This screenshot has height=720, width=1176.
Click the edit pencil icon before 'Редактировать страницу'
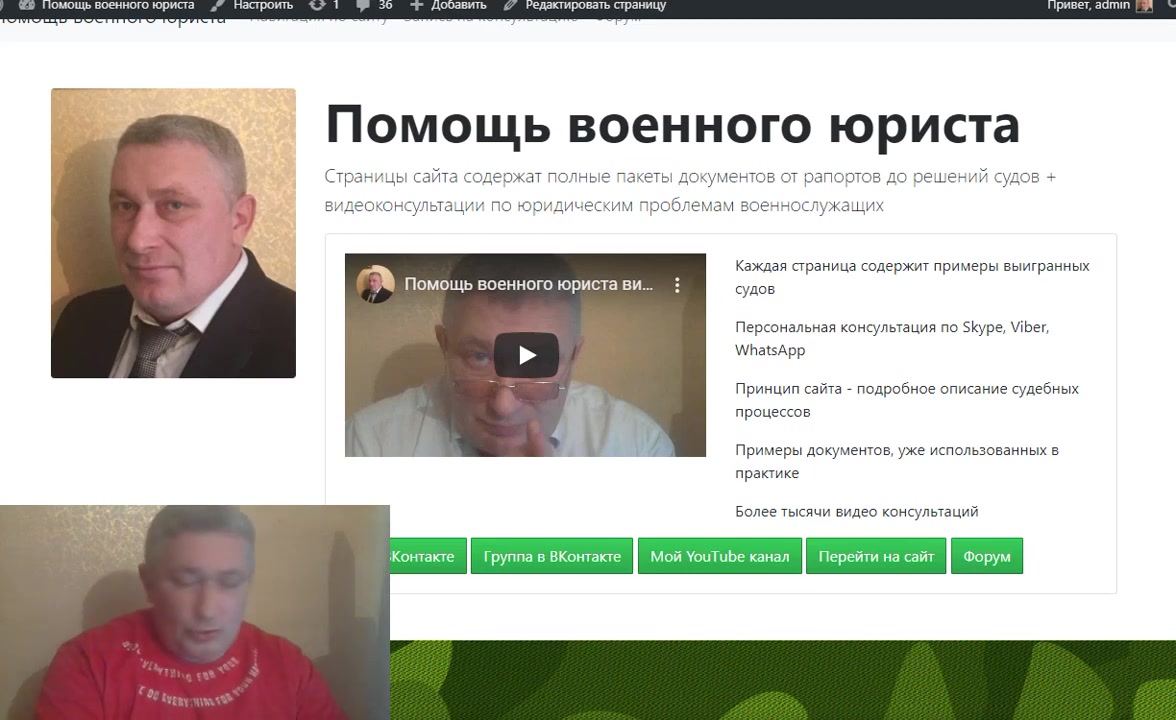pos(511,5)
